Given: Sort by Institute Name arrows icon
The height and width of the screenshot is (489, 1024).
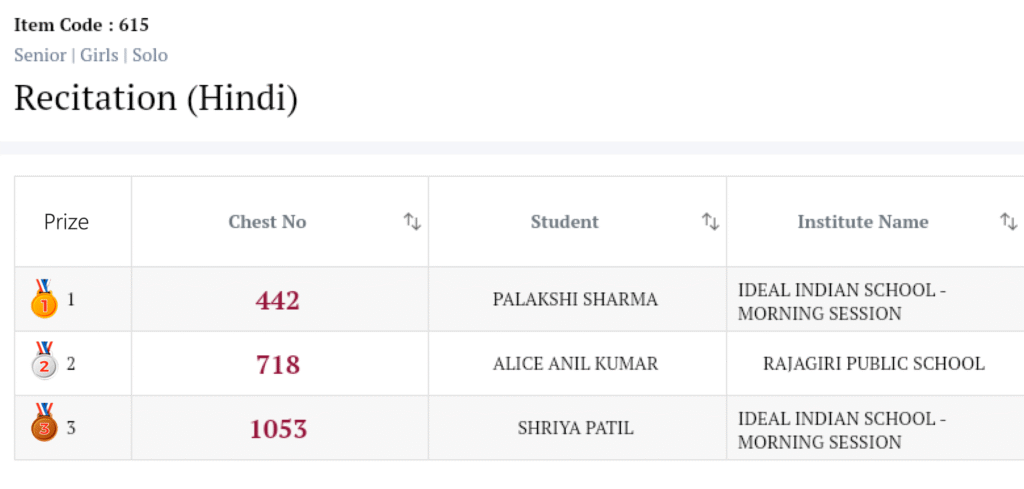Looking at the screenshot, I should click(1008, 222).
